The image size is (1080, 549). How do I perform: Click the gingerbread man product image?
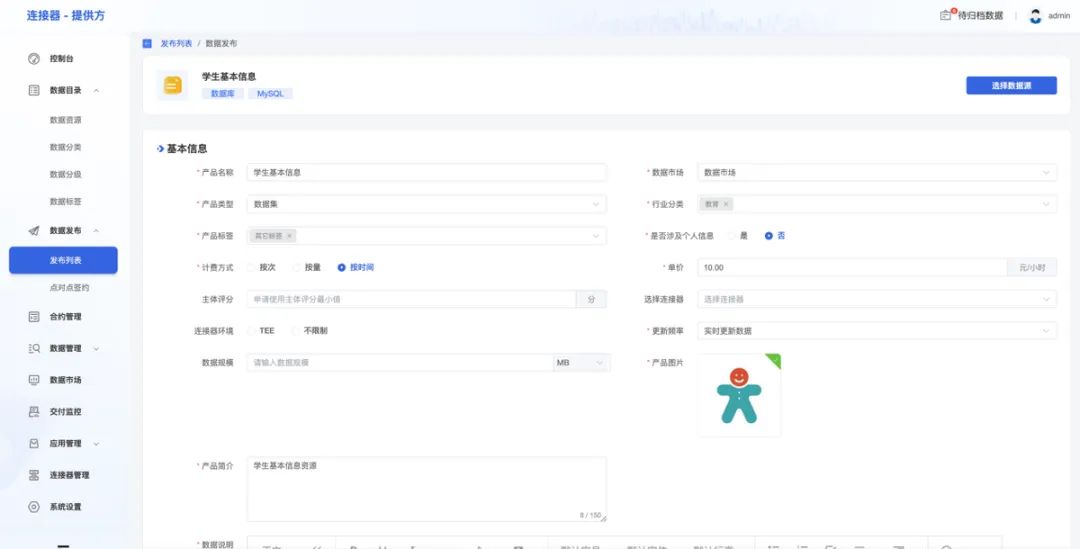click(x=739, y=396)
